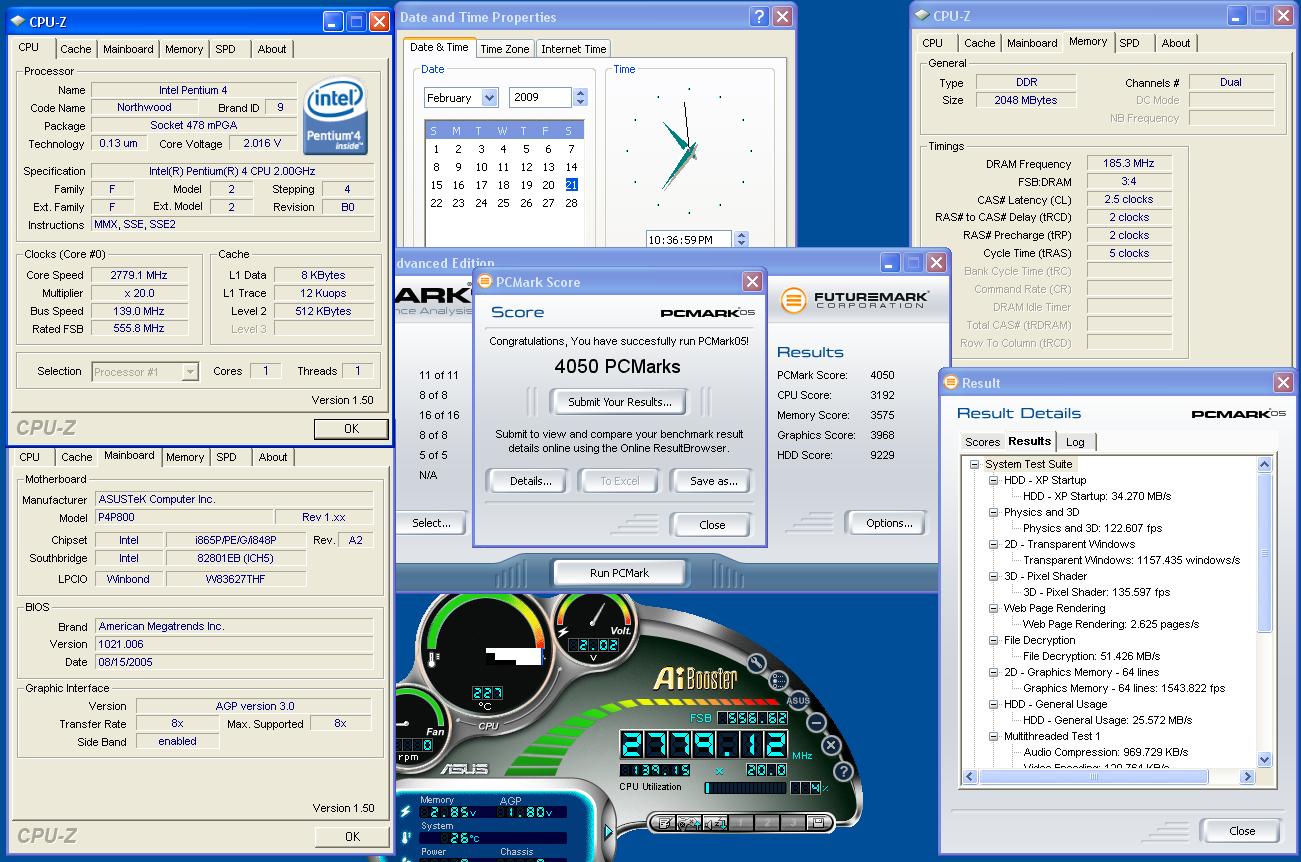Collapse the Web Page Rendering node

994,608
